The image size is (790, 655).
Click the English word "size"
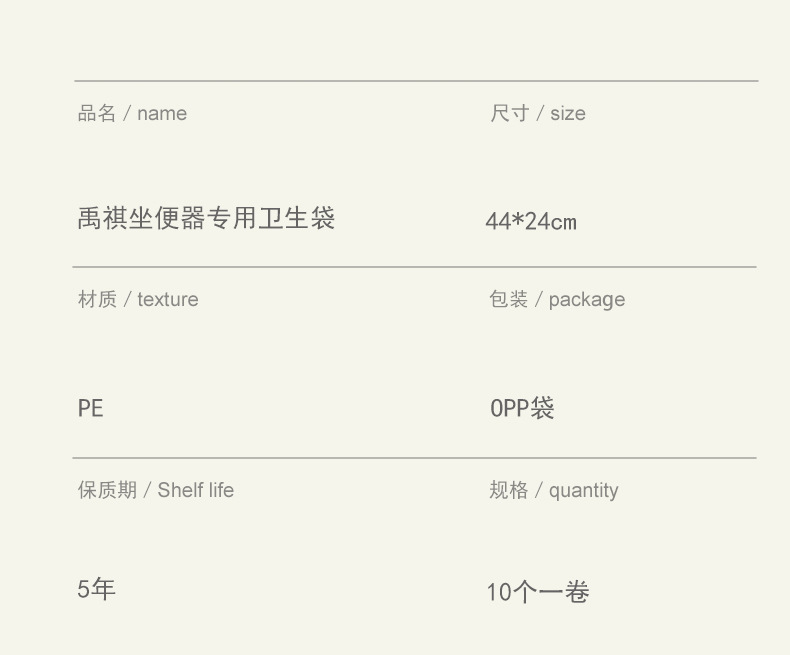[567, 114]
